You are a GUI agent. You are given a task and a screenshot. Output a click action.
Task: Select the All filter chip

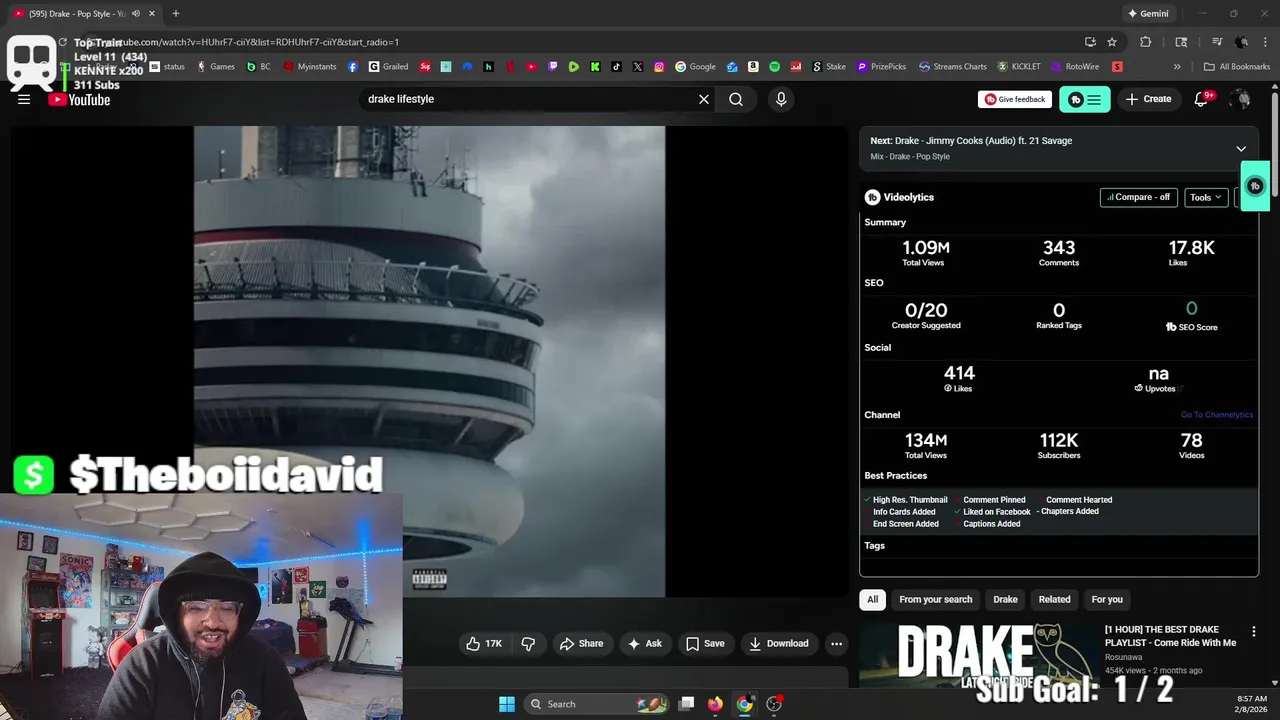pos(872,599)
